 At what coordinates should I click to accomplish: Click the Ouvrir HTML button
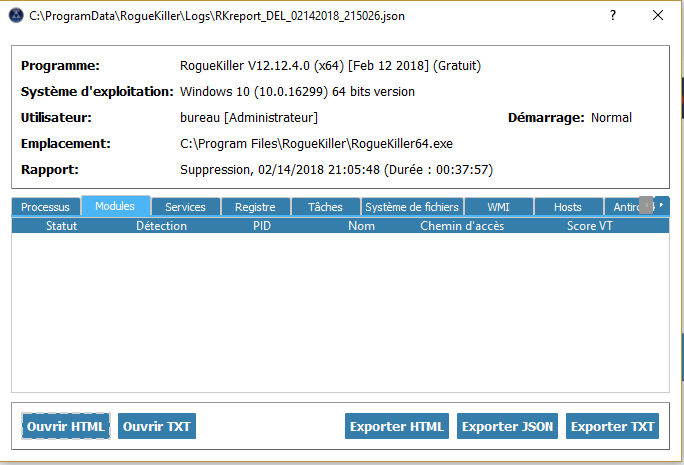pyautogui.click(x=66, y=426)
